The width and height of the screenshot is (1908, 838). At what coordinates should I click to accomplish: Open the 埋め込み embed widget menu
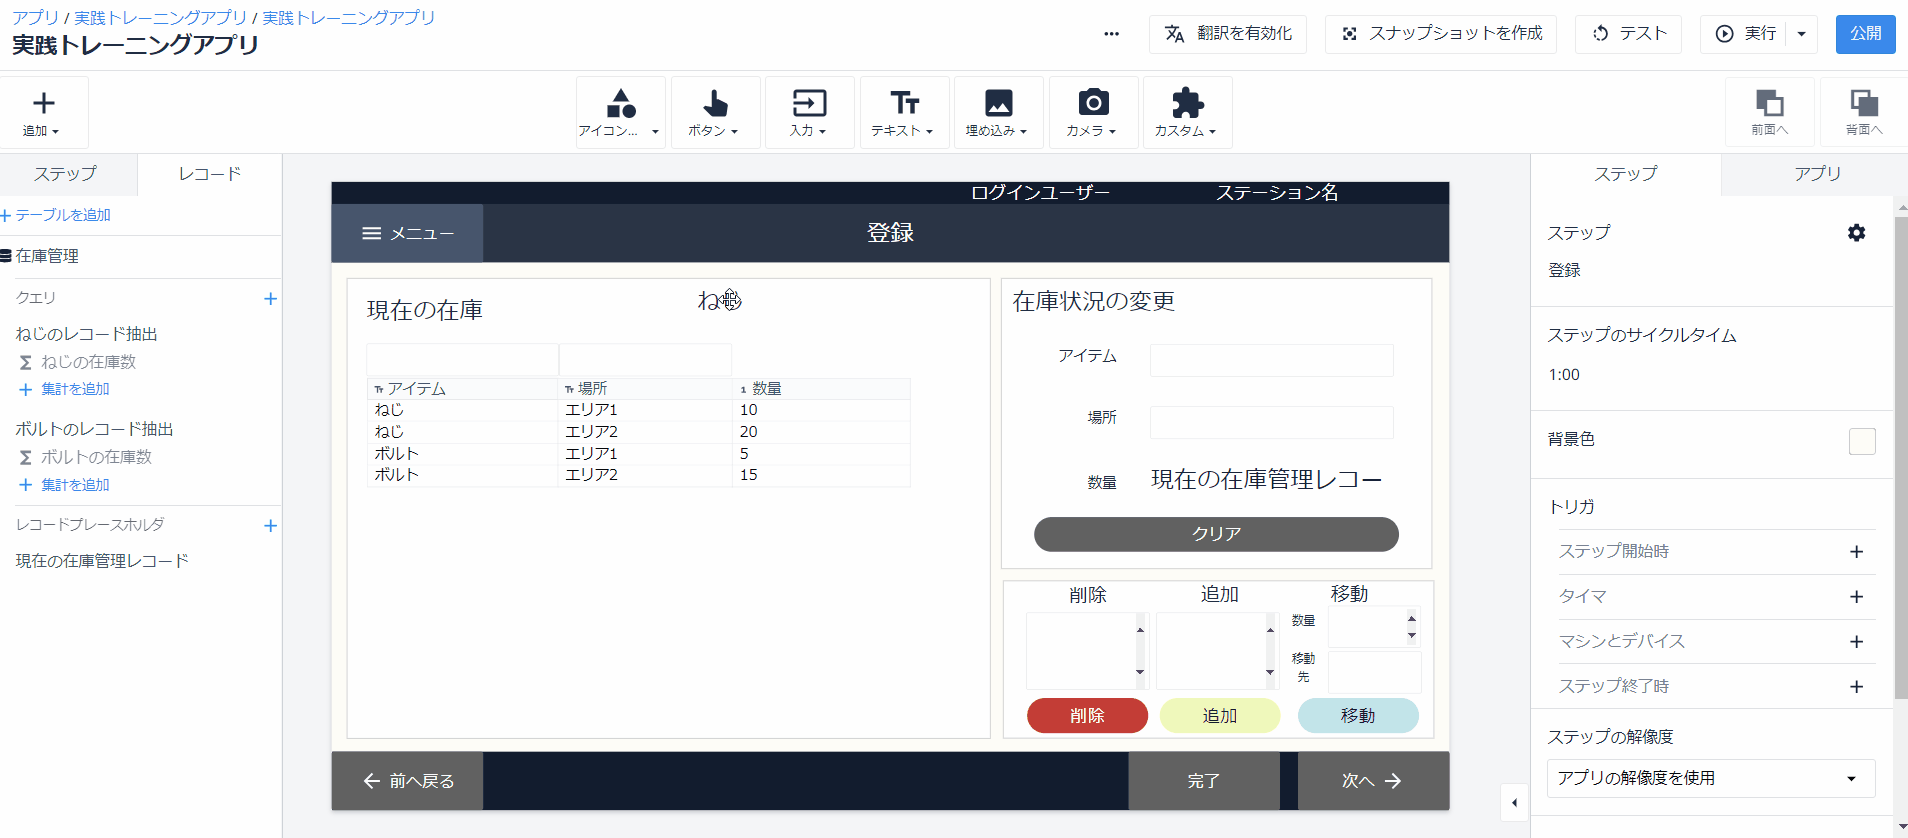point(998,112)
